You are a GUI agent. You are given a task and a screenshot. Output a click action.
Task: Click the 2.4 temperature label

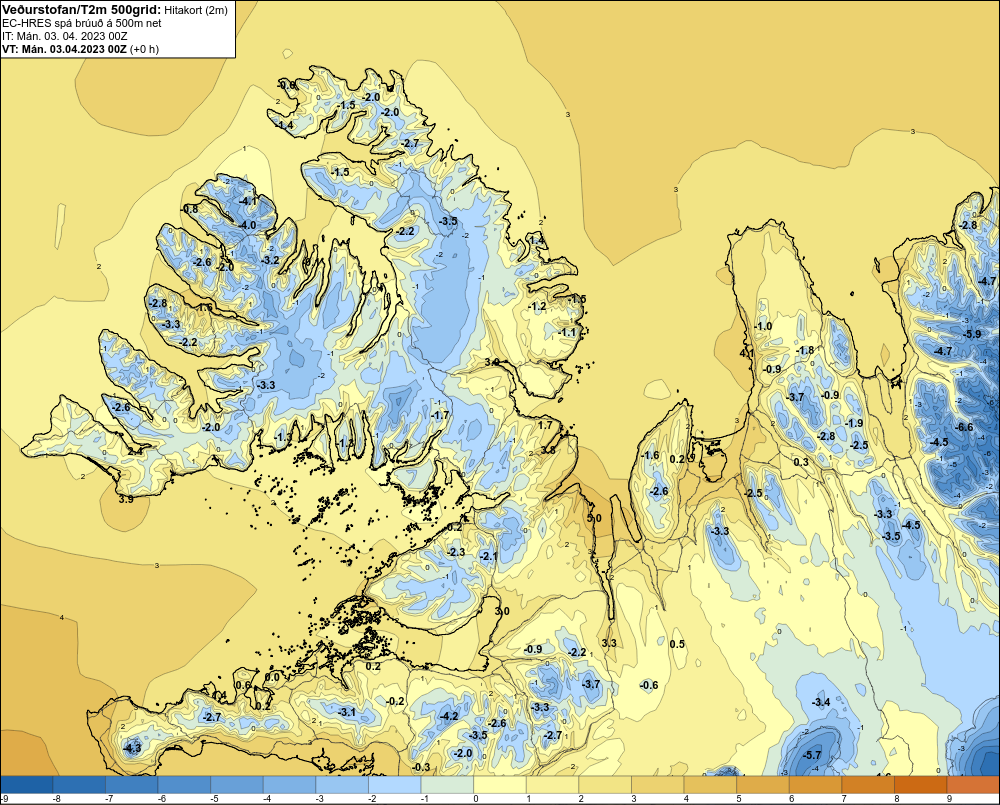click(135, 452)
